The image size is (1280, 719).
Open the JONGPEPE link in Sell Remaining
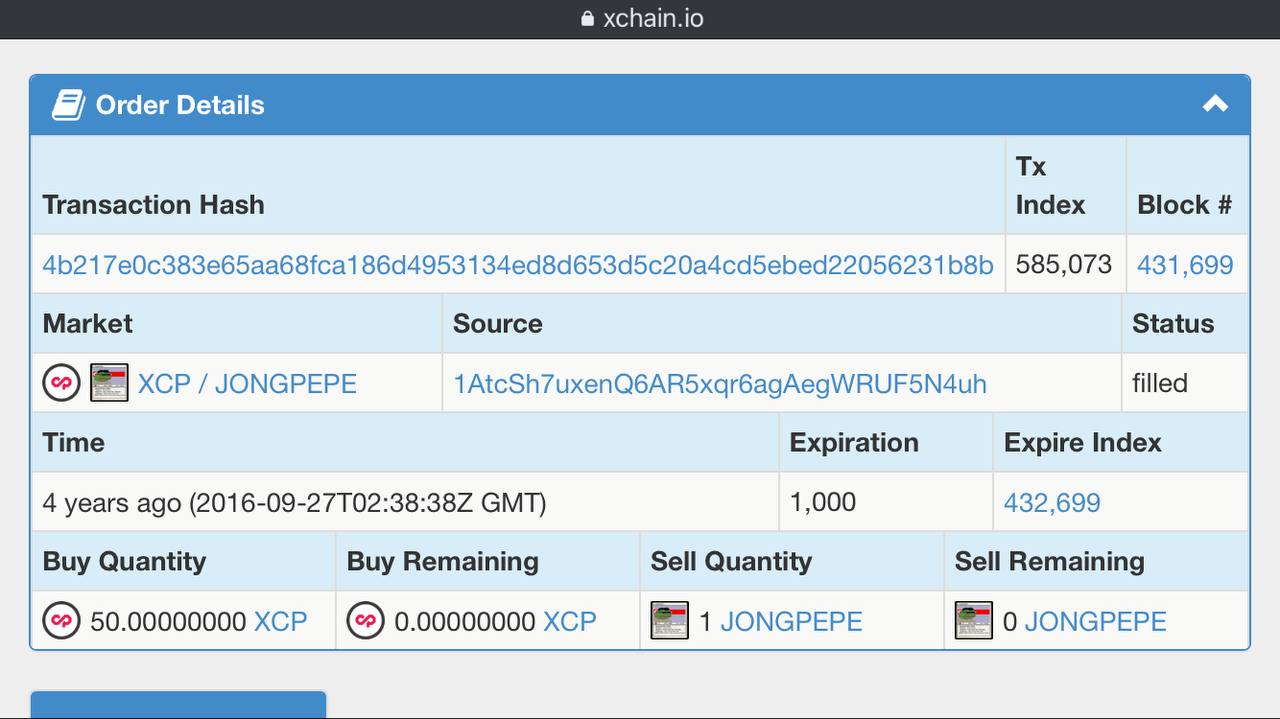[x=1095, y=621]
